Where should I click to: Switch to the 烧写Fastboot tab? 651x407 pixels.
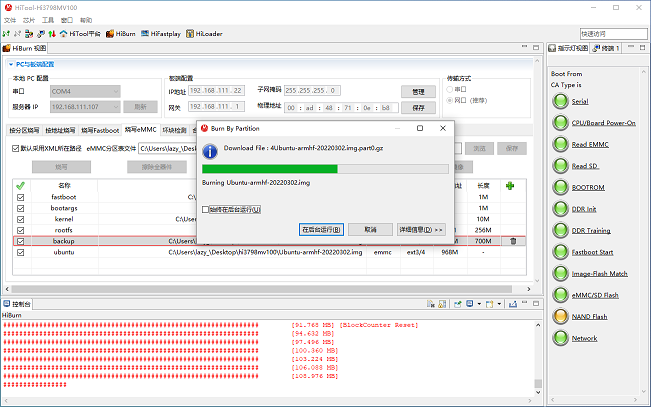[100, 131]
